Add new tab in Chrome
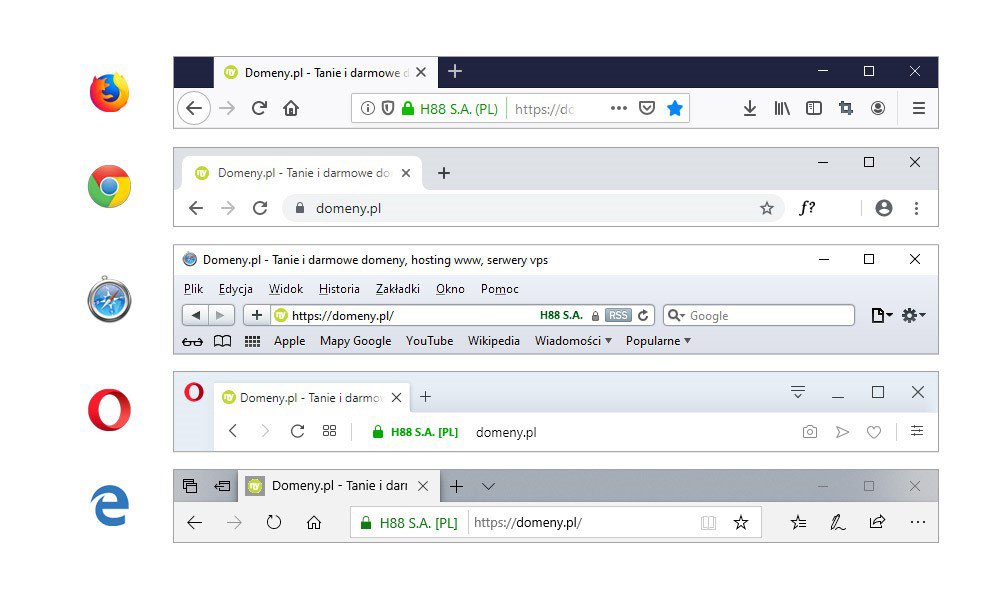 pyautogui.click(x=444, y=173)
